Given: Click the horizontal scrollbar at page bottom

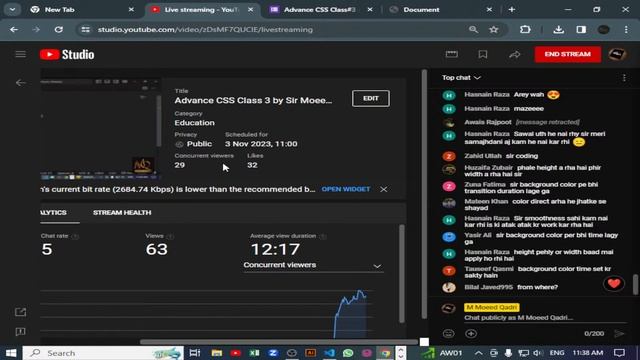Looking at the screenshot, I should tap(278, 342).
